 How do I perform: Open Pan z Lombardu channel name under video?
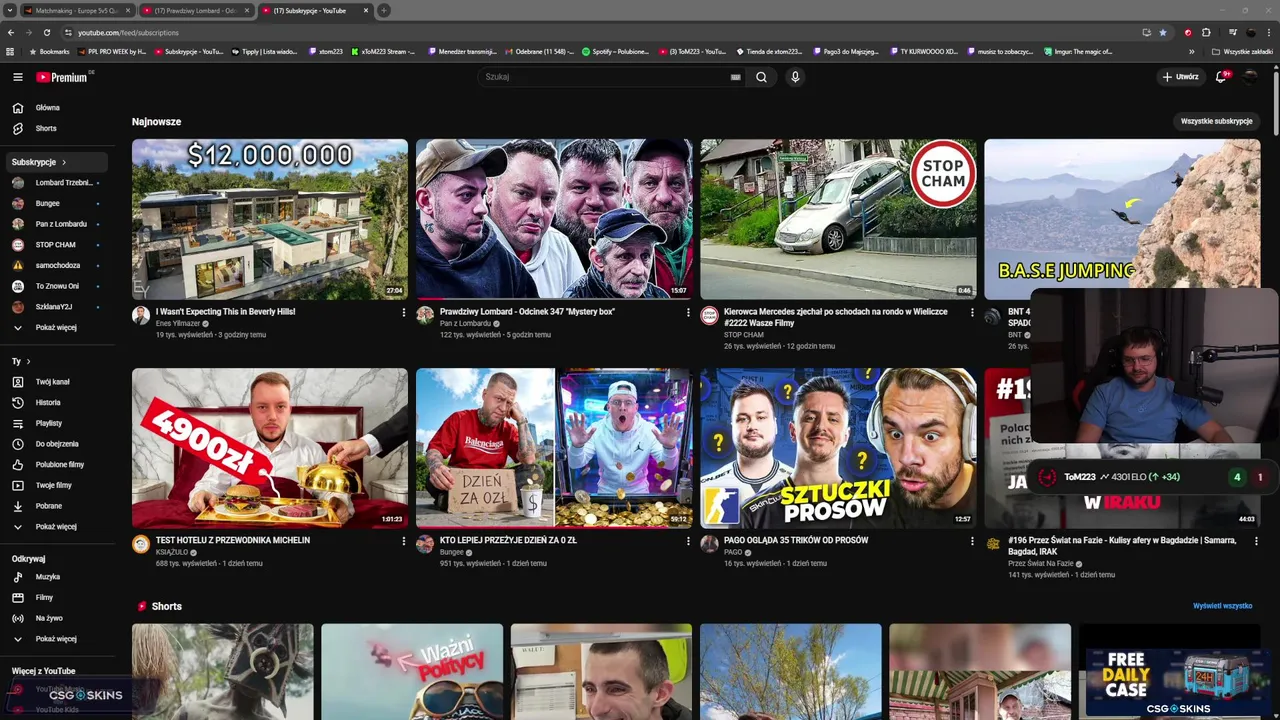pos(466,324)
